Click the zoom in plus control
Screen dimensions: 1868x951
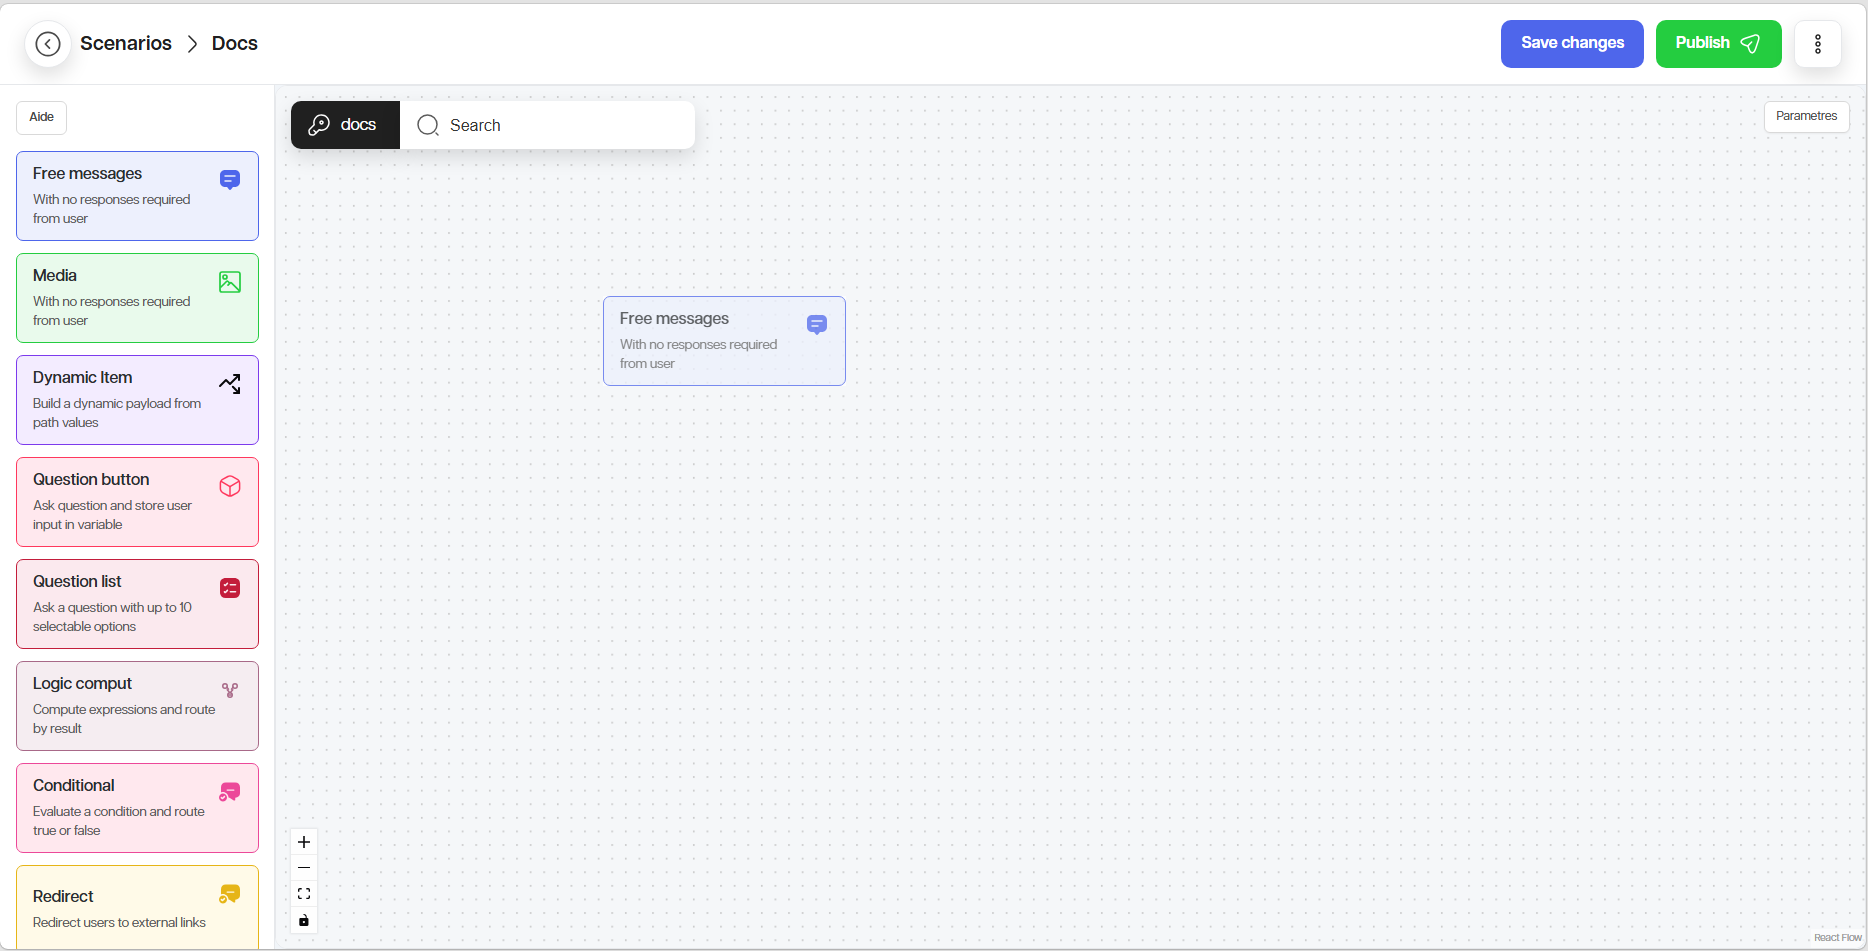click(x=304, y=842)
